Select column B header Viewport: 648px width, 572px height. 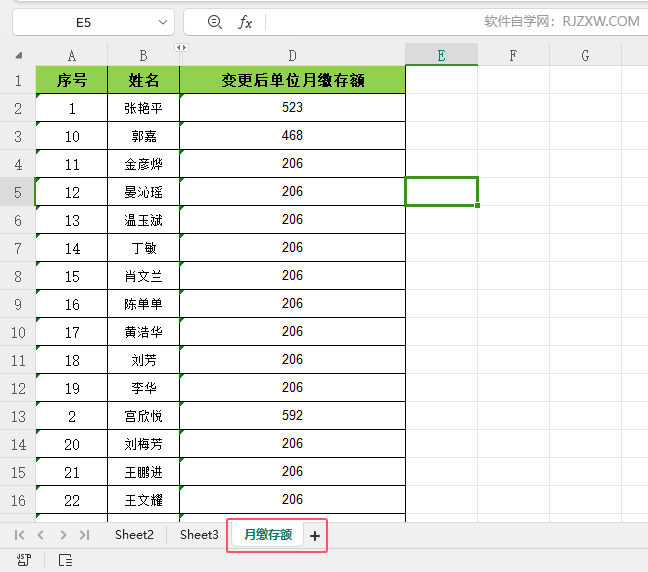(143, 55)
